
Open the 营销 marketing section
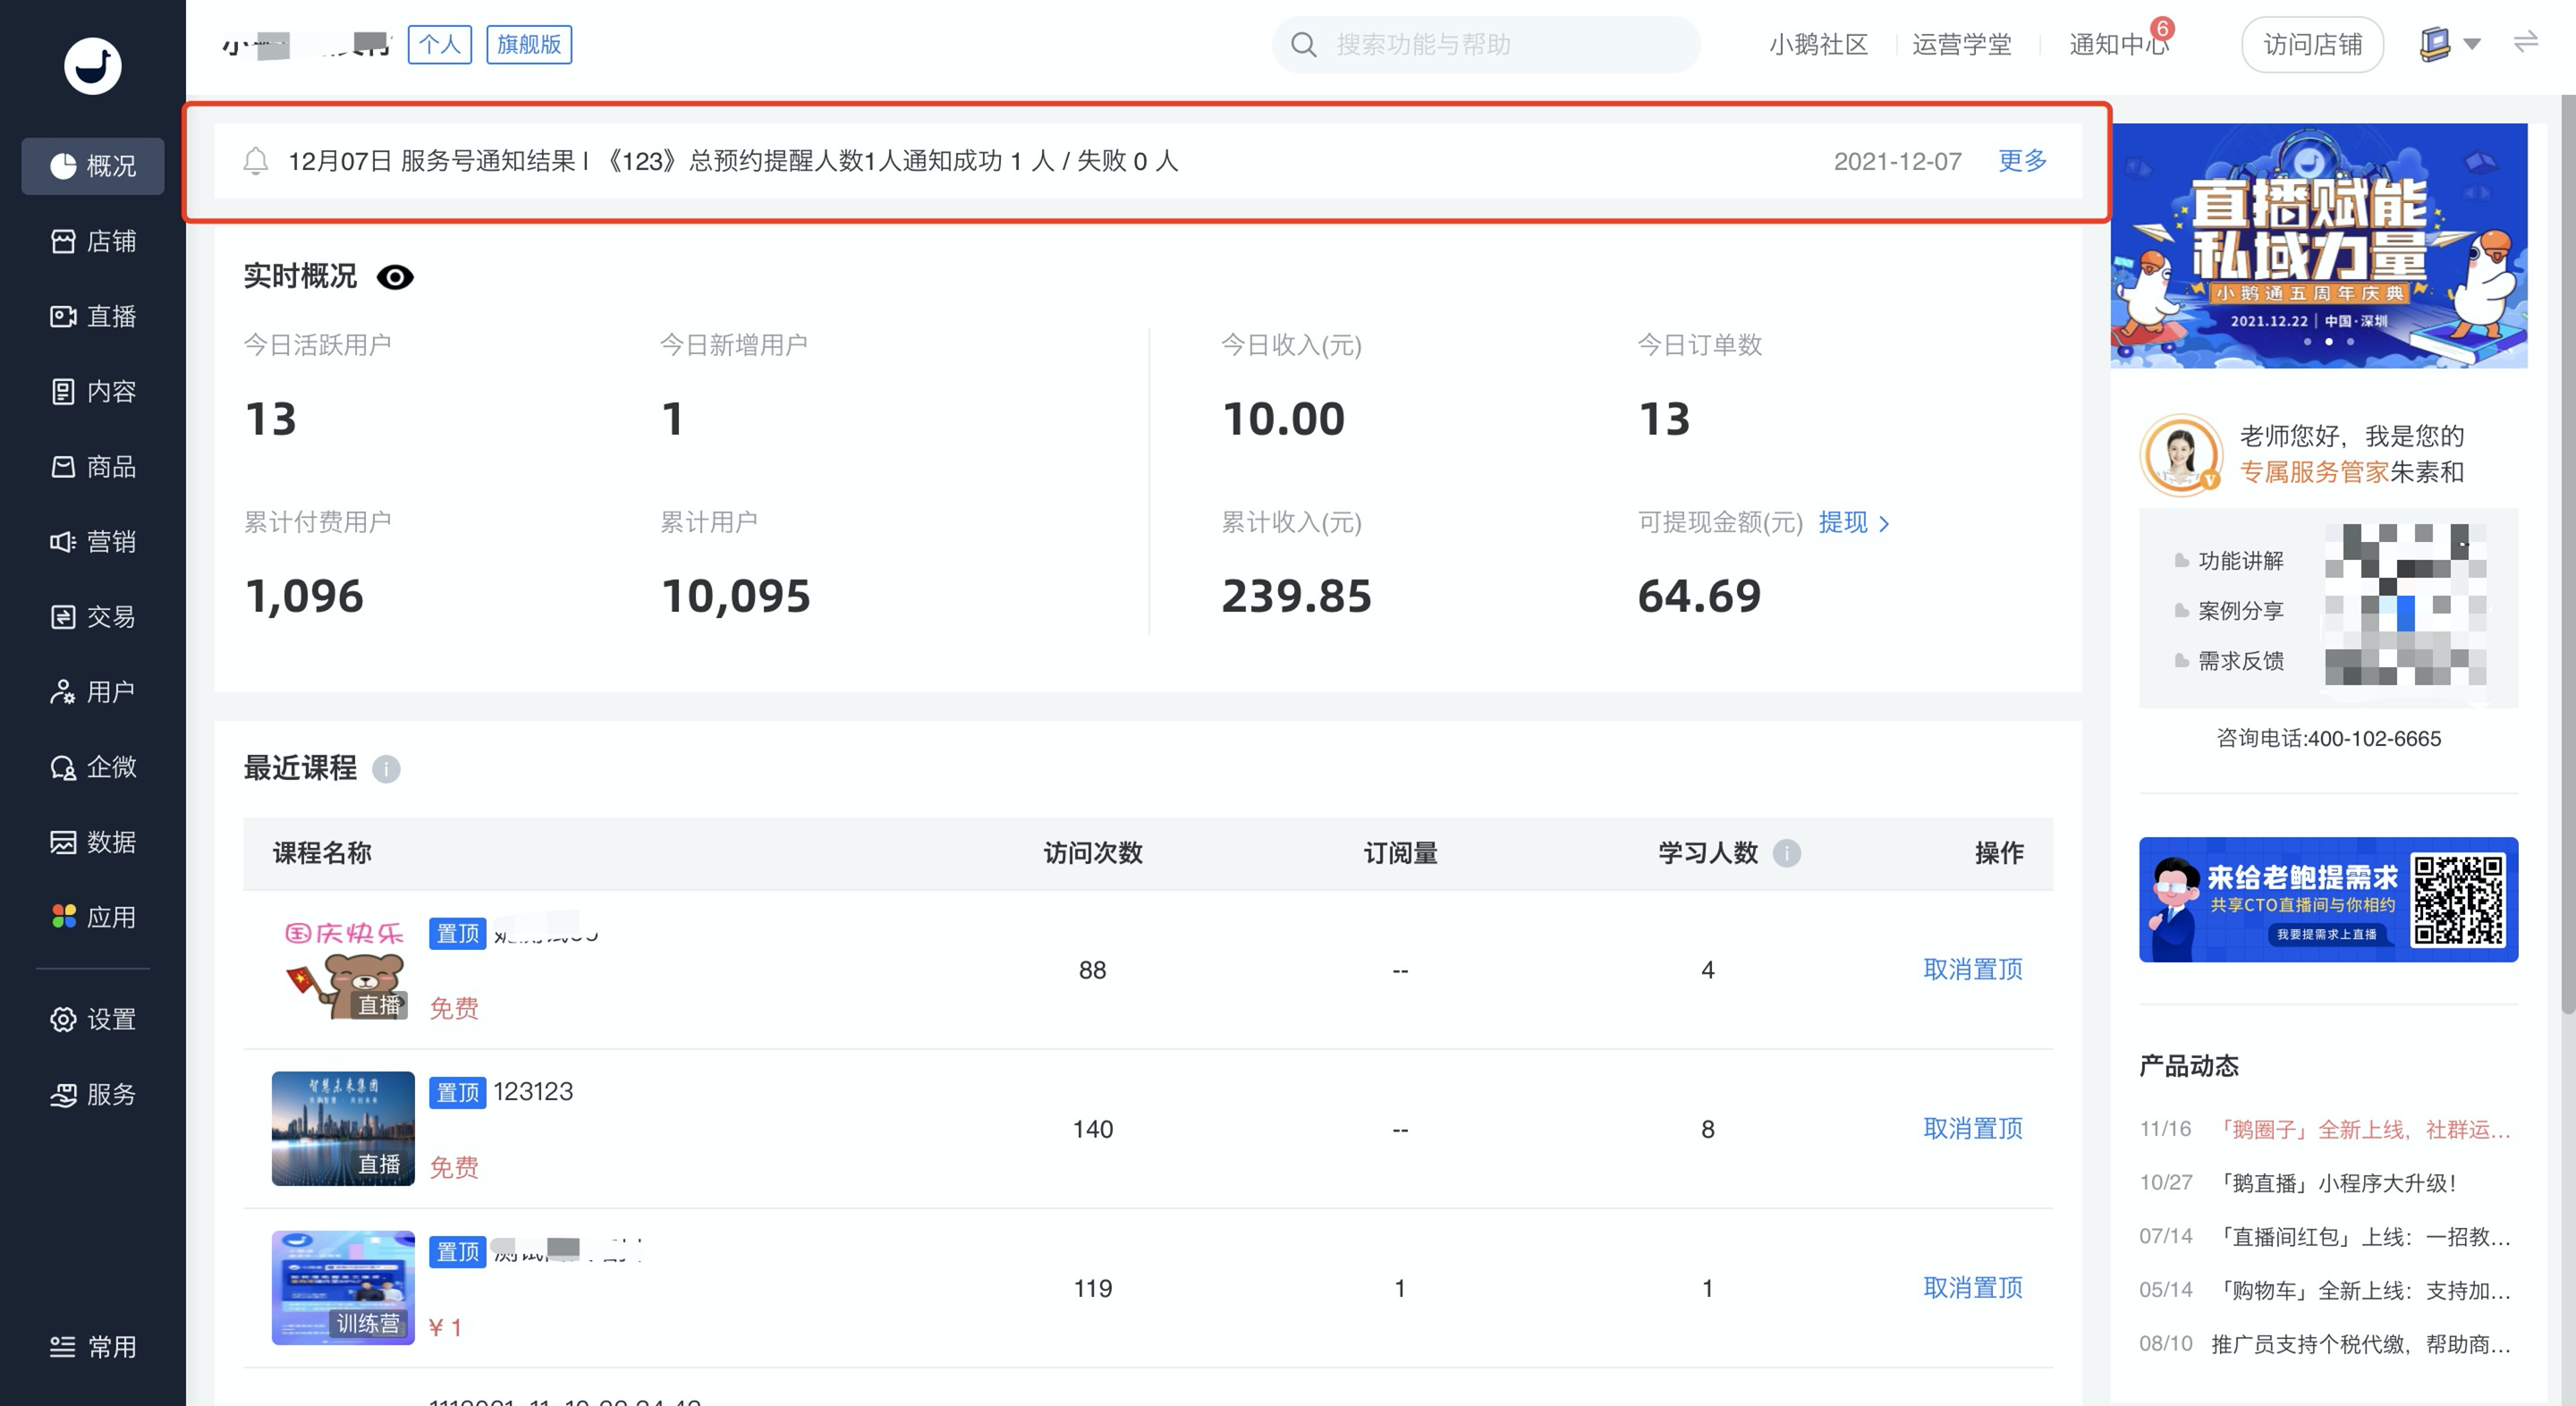pos(93,541)
